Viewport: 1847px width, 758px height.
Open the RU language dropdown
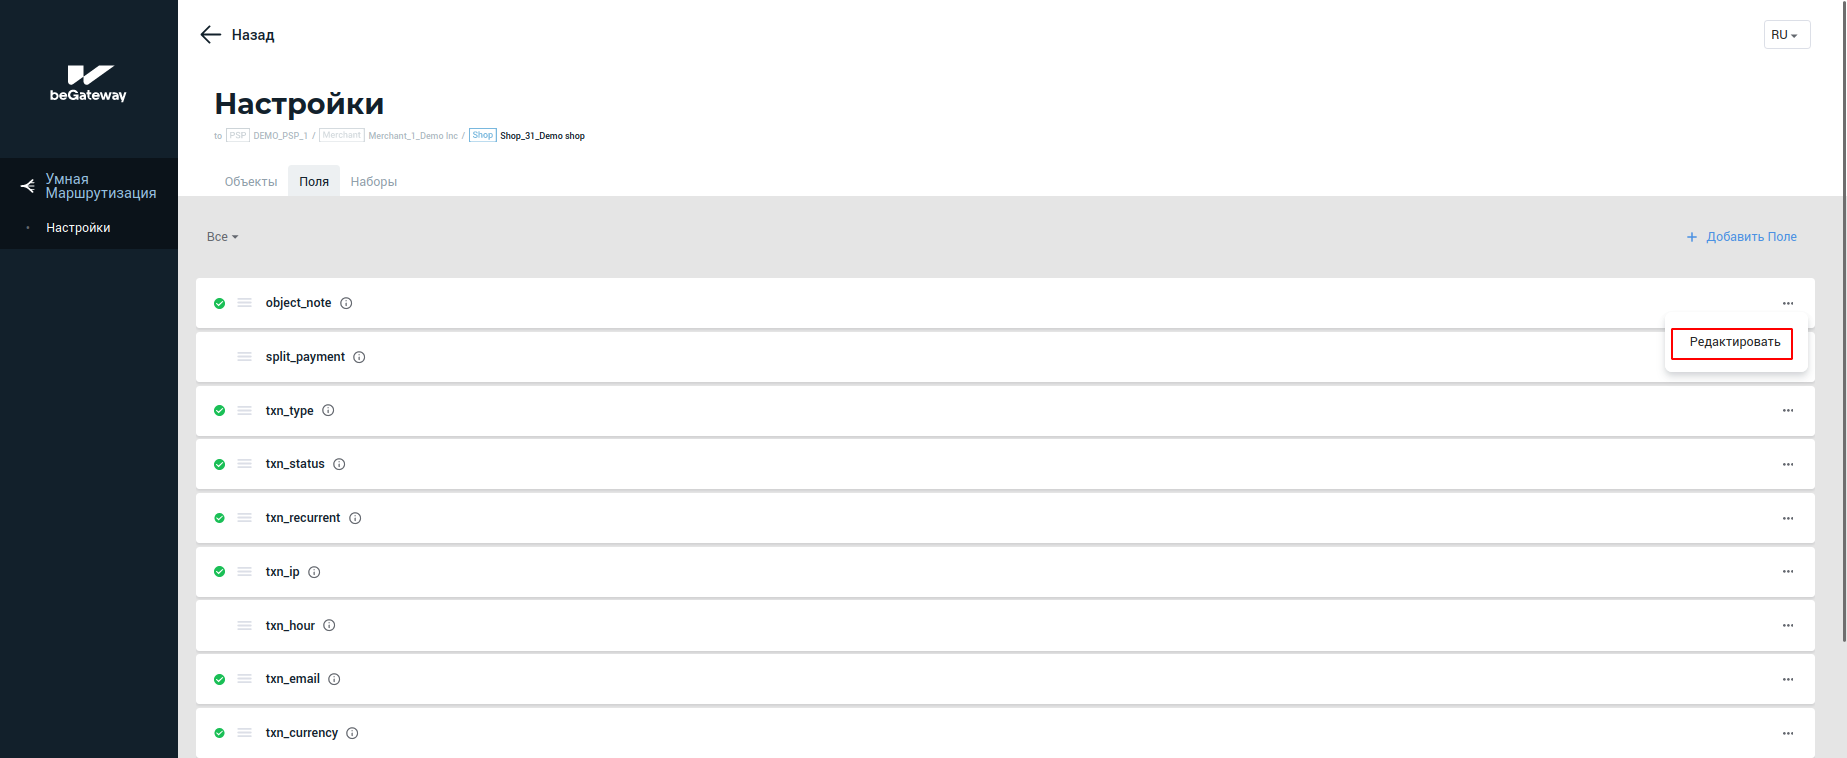tap(1786, 35)
